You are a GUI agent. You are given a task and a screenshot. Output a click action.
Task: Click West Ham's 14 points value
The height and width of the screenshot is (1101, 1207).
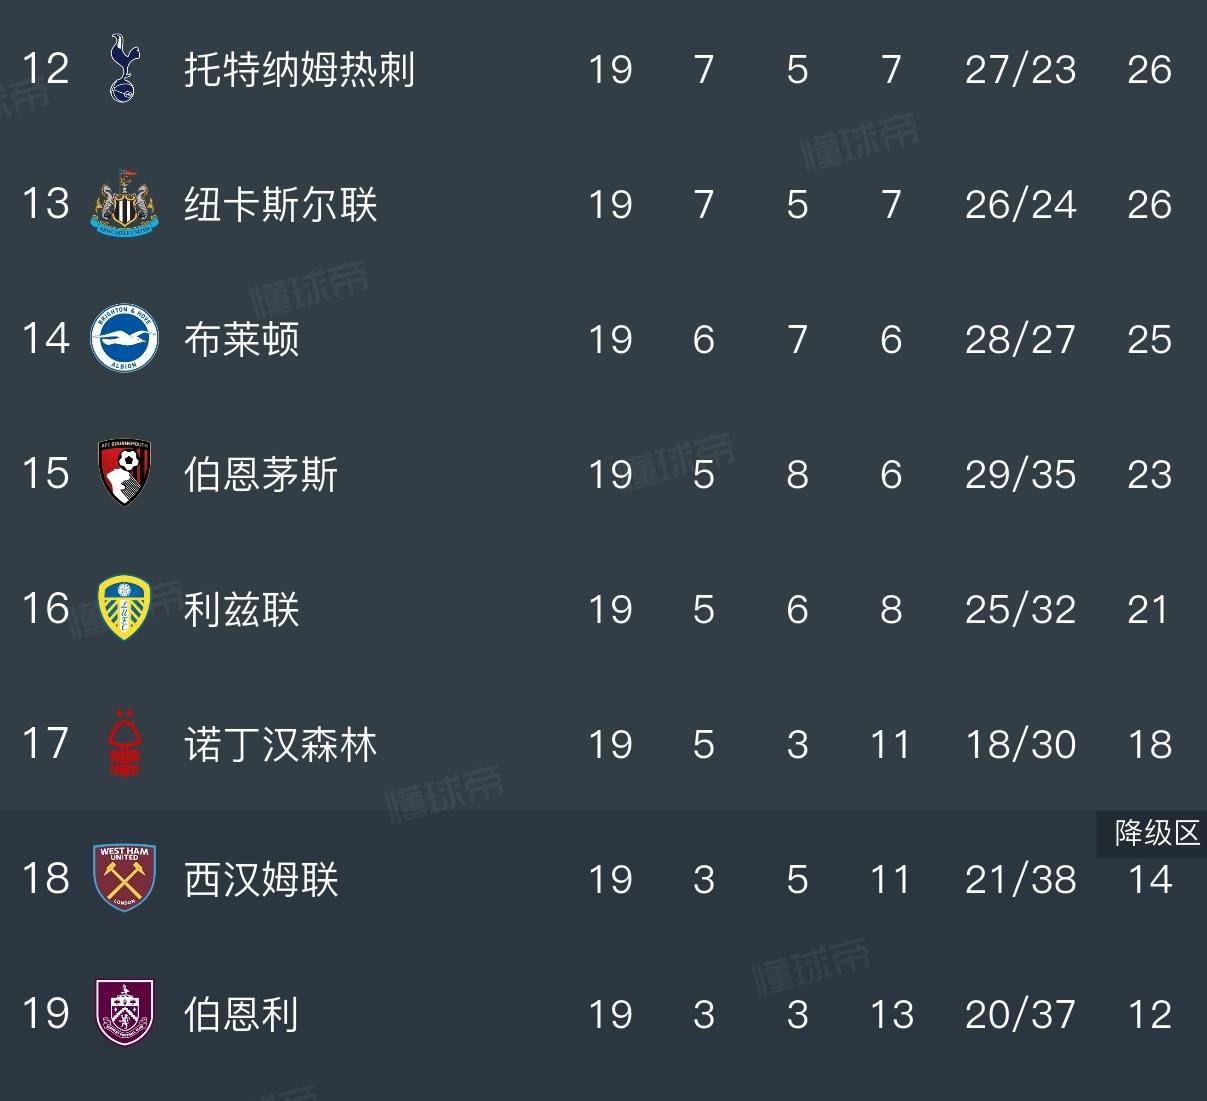click(1149, 879)
